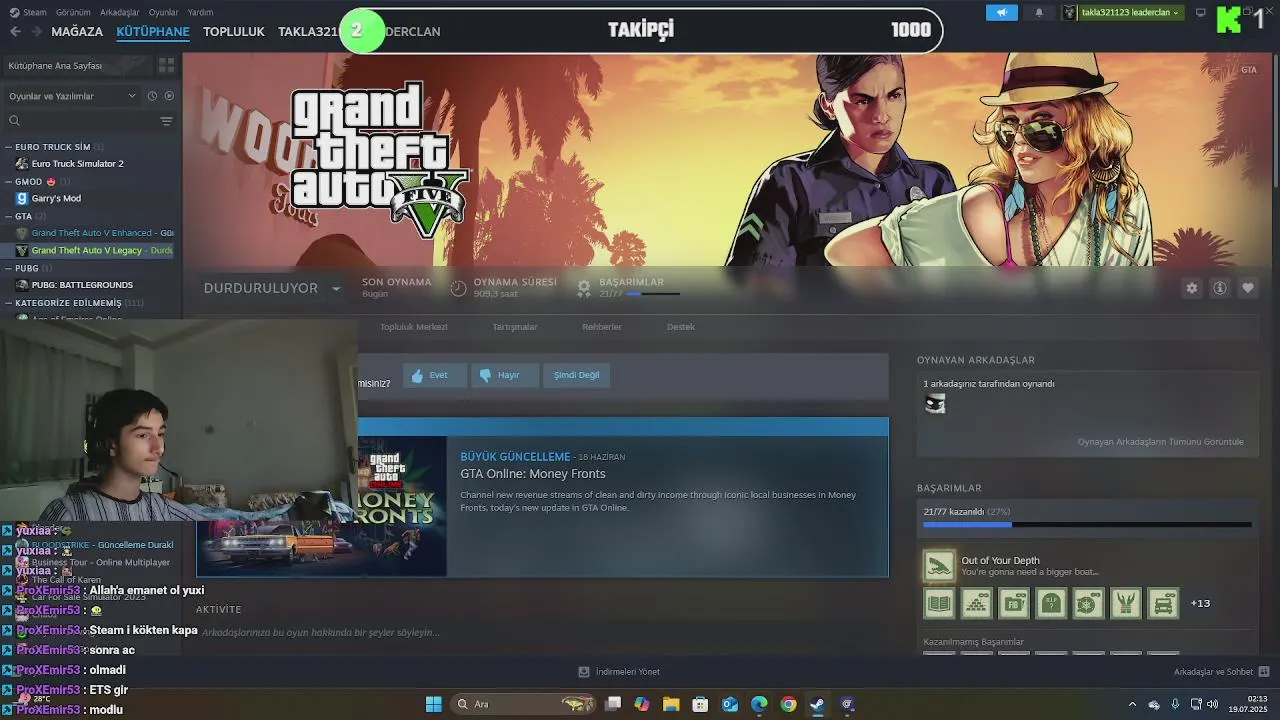Image resolution: width=1280 pixels, height=720 pixels.
Task: Click the DURDURULUYOR button
Action: coord(260,288)
